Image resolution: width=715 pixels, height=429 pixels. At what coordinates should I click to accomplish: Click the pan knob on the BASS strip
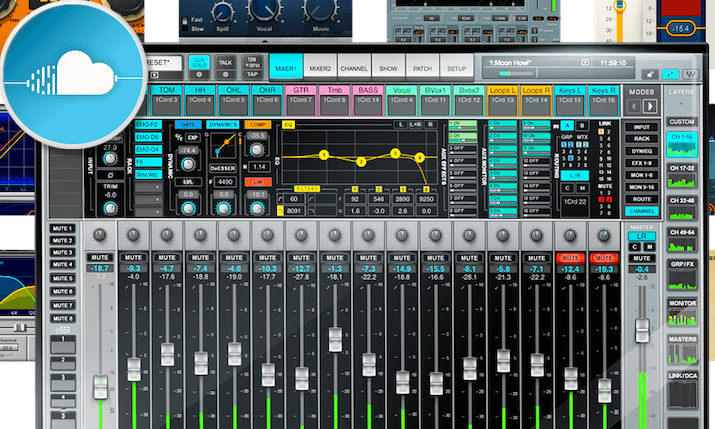tap(368, 235)
